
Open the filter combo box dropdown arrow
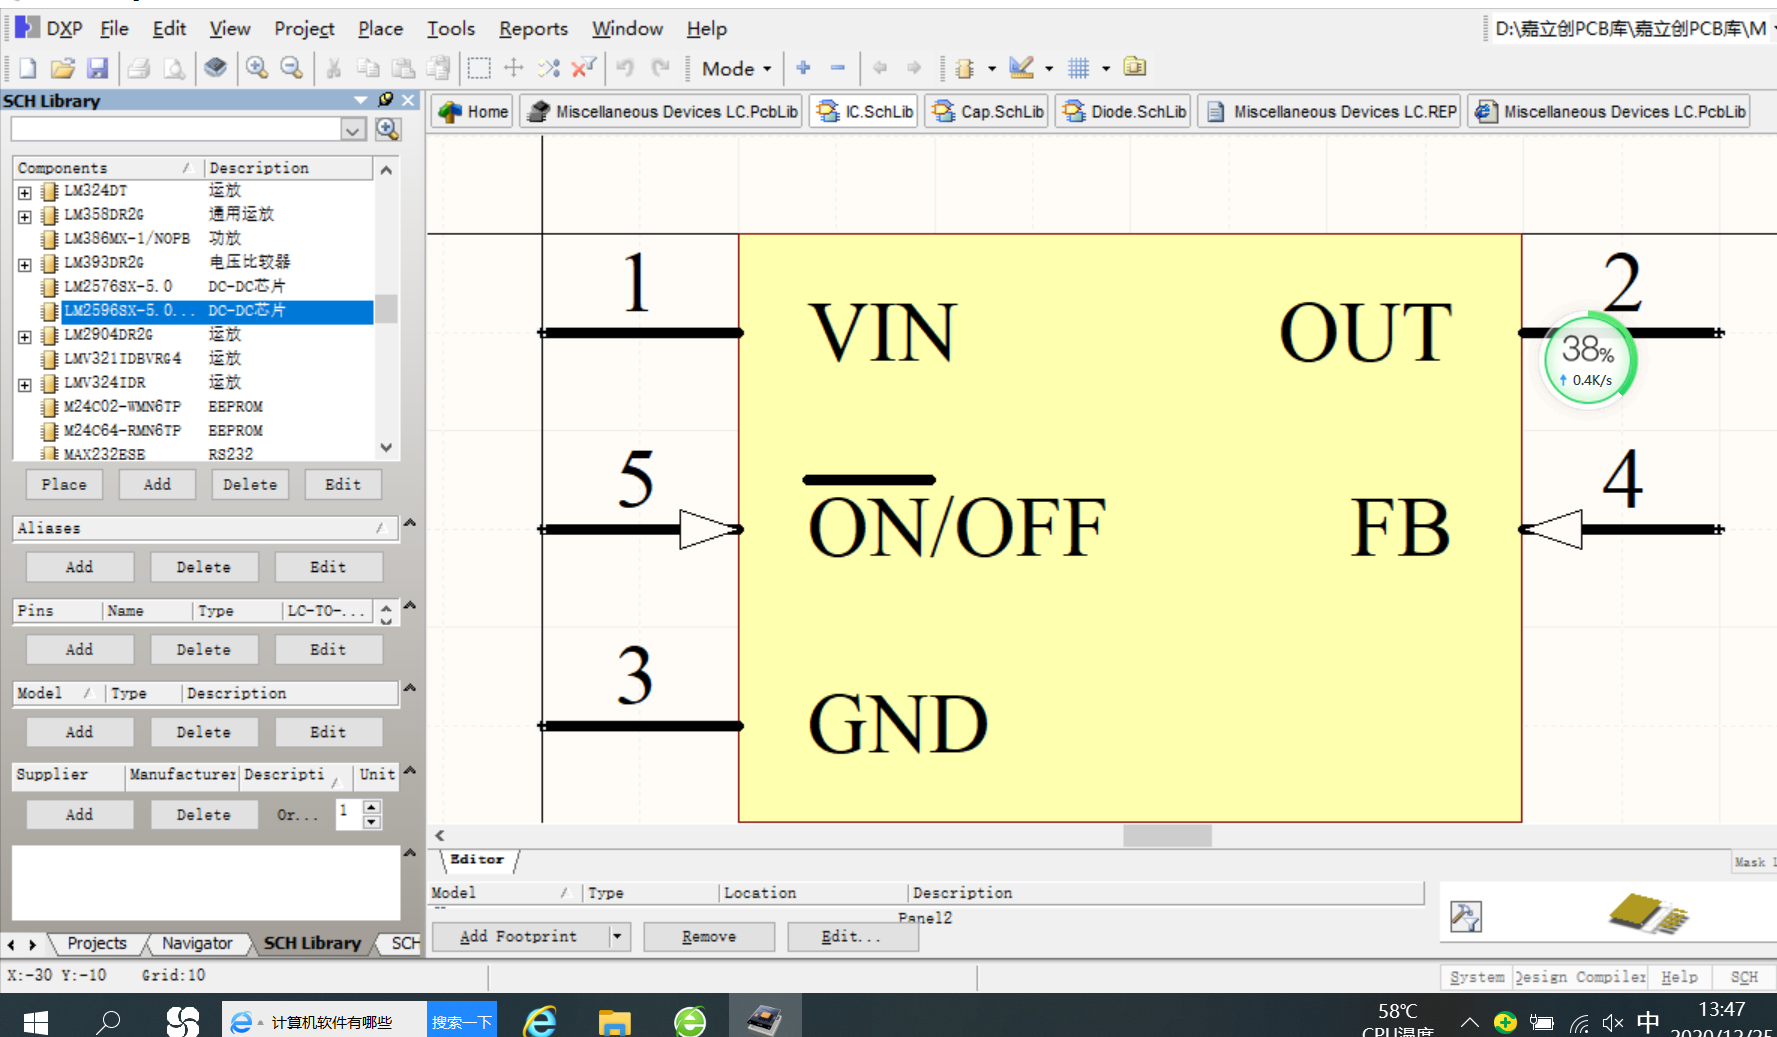tap(353, 129)
